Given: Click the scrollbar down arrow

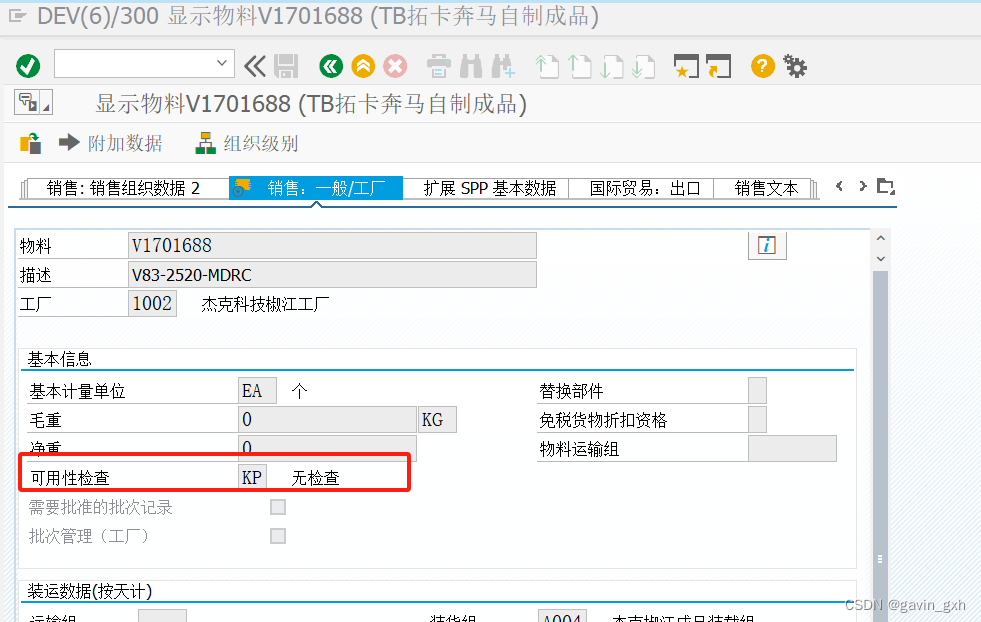Looking at the screenshot, I should coord(881,258).
